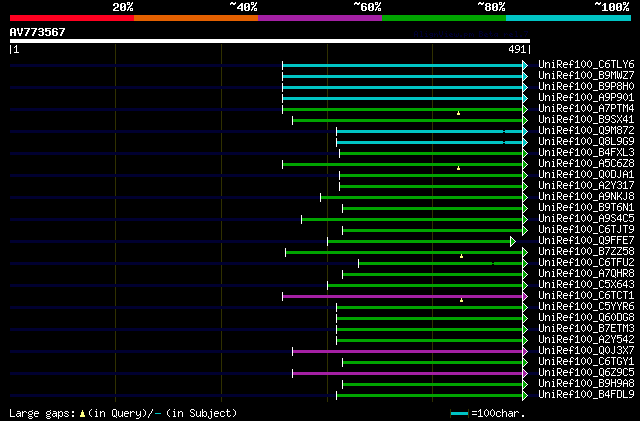Select the UniRef100_B4FDL9 label

(586, 395)
